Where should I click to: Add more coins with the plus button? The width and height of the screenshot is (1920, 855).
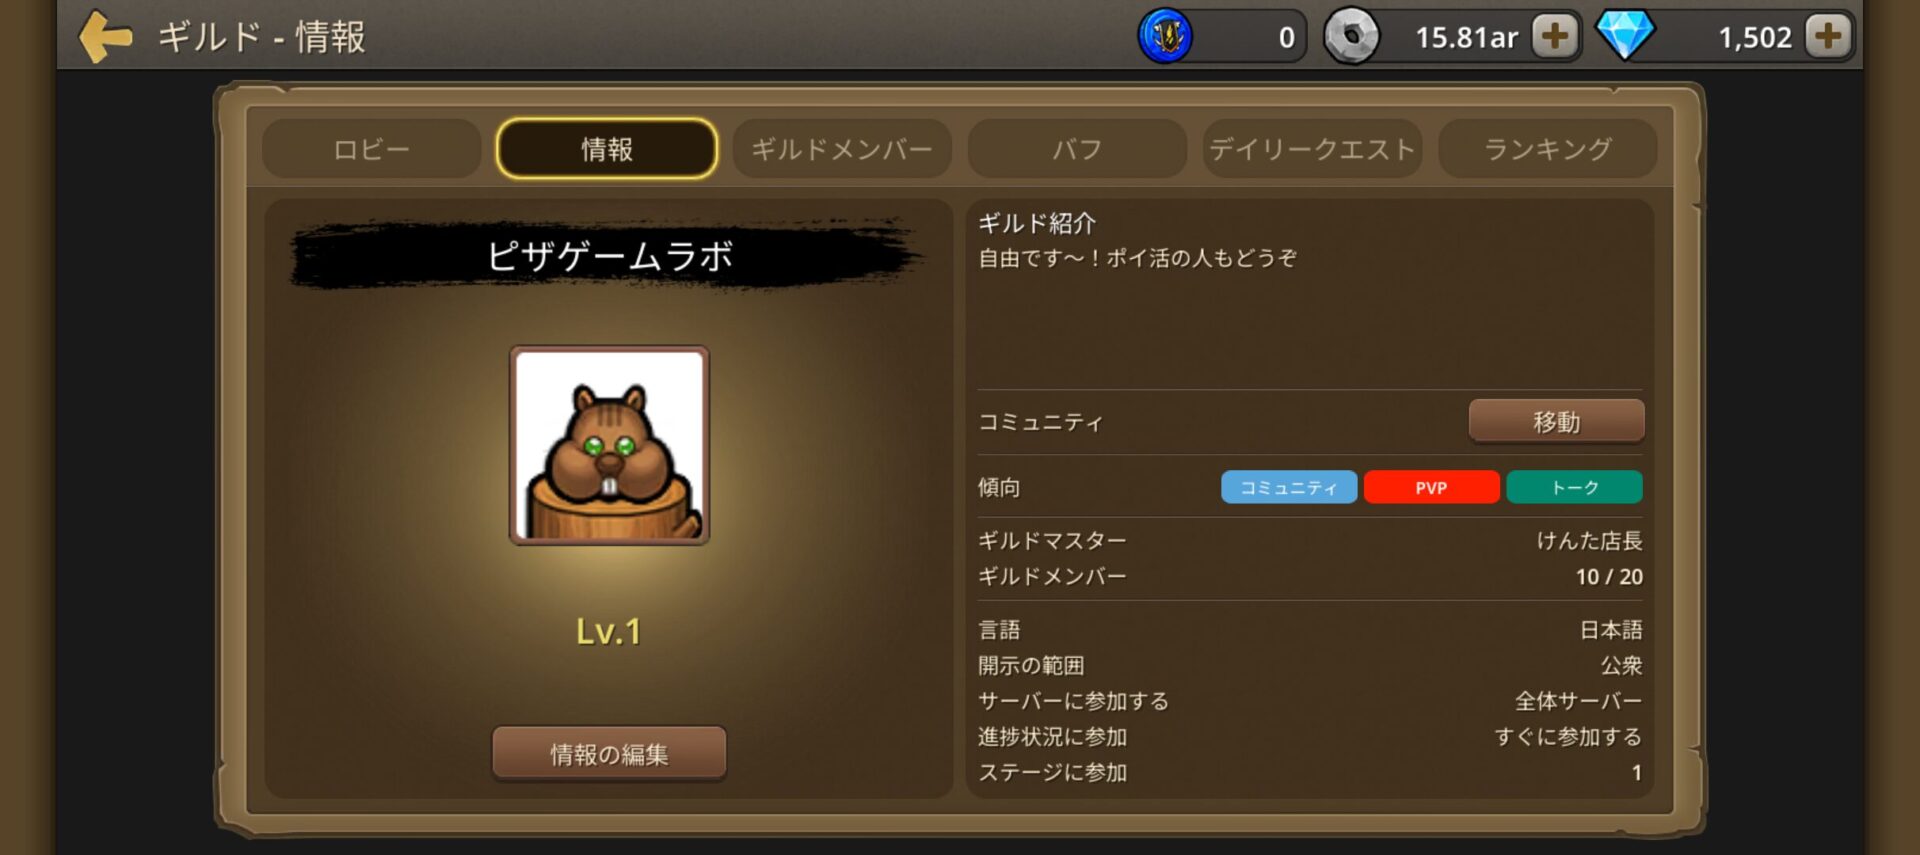tap(1554, 36)
